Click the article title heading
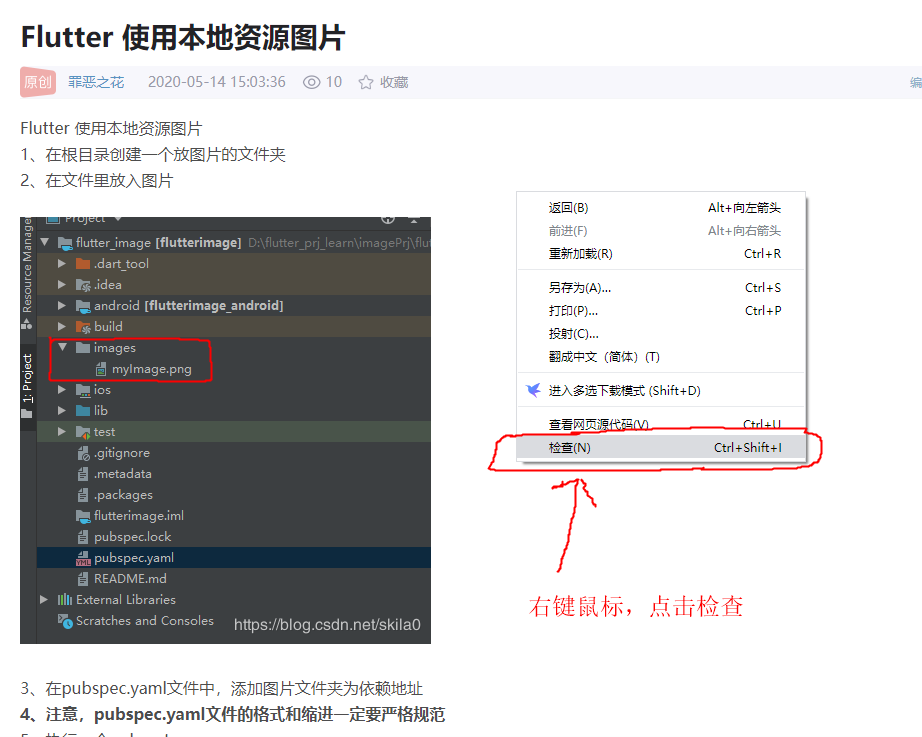The image size is (922, 737). tap(183, 37)
